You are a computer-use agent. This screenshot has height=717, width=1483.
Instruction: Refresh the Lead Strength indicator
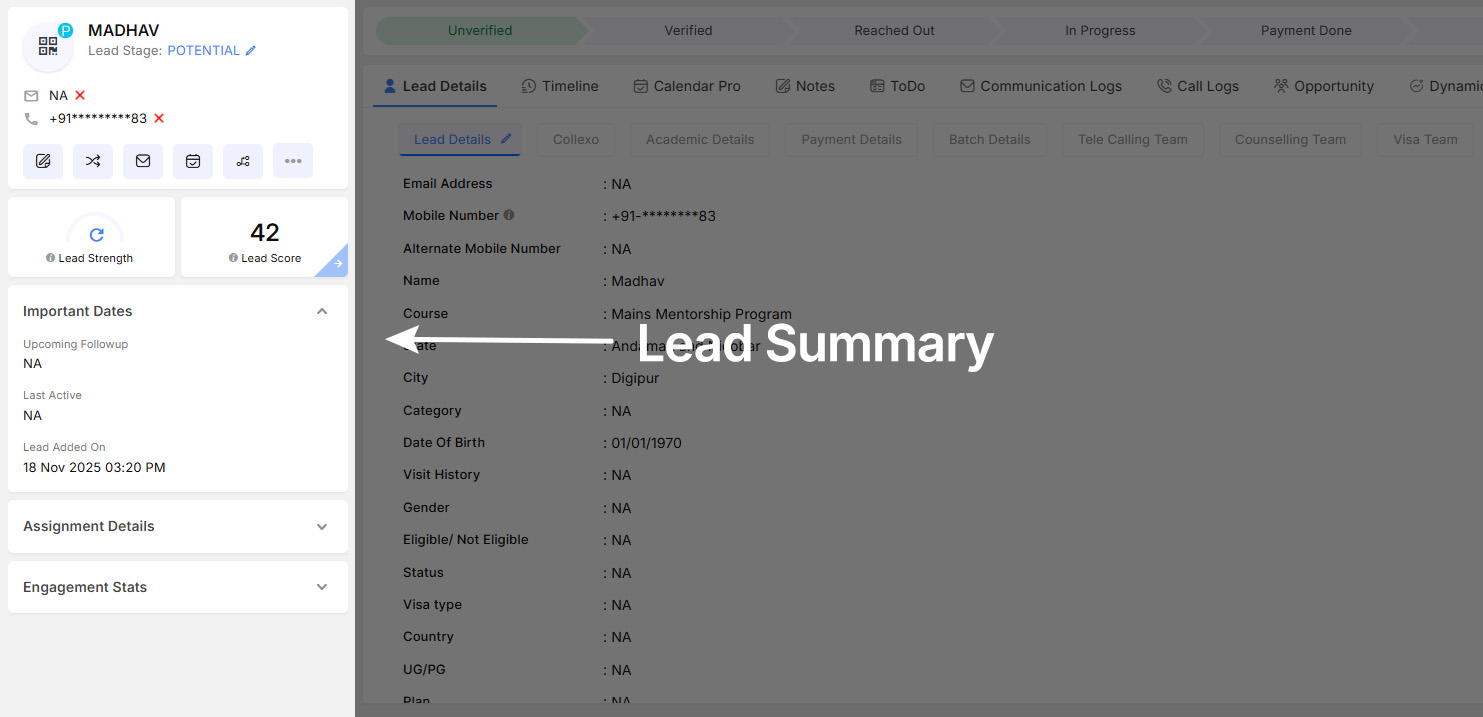pyautogui.click(x=96, y=235)
